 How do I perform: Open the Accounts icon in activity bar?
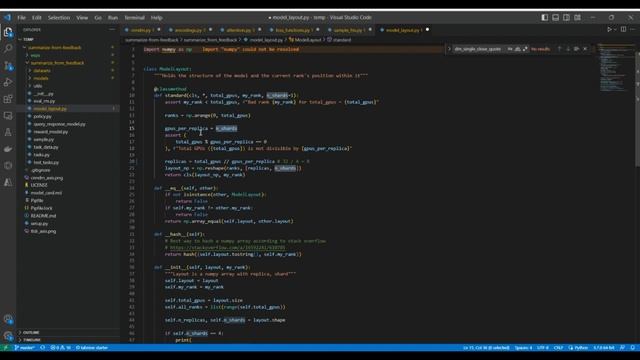[x=8, y=319]
